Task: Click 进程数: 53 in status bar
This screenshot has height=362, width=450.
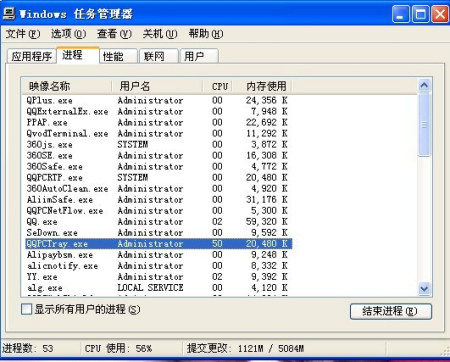Action: (x=28, y=348)
